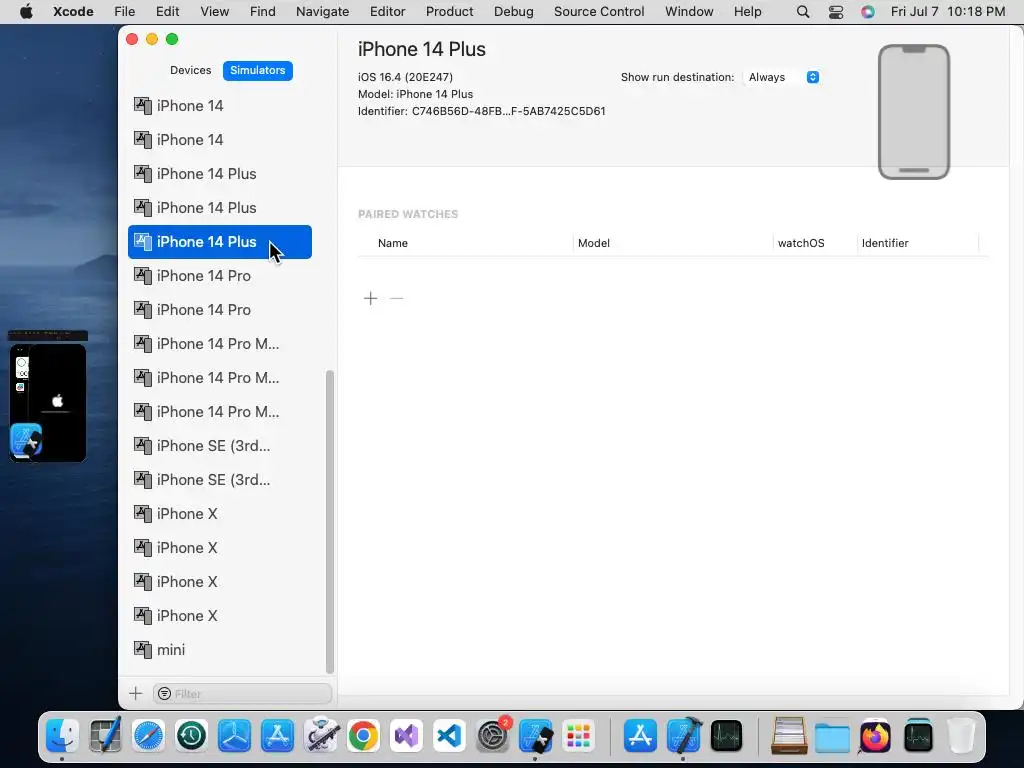The image size is (1024, 768).
Task: Open Control Center in the menu bar
Action: (836, 12)
